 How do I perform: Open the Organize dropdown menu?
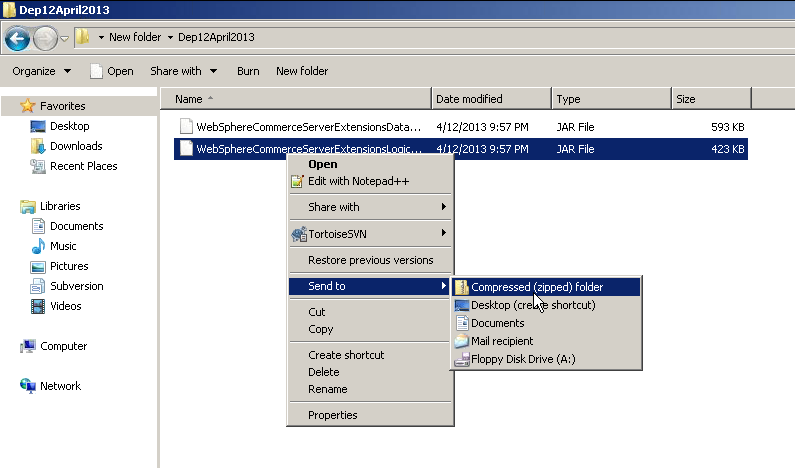click(41, 71)
